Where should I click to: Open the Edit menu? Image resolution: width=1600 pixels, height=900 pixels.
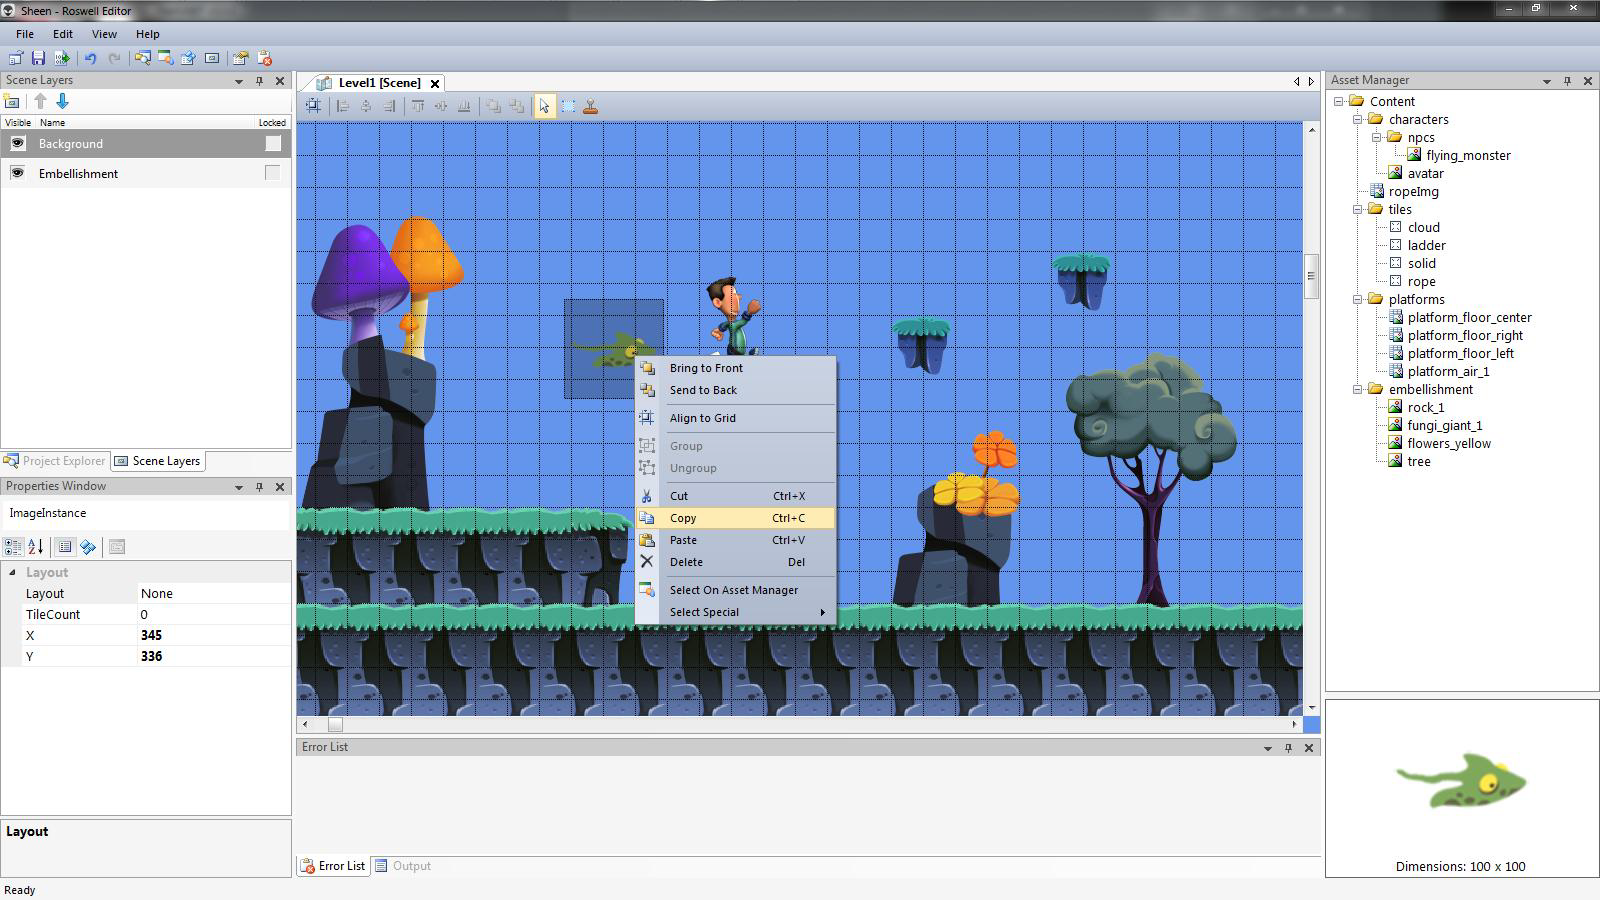pos(62,34)
